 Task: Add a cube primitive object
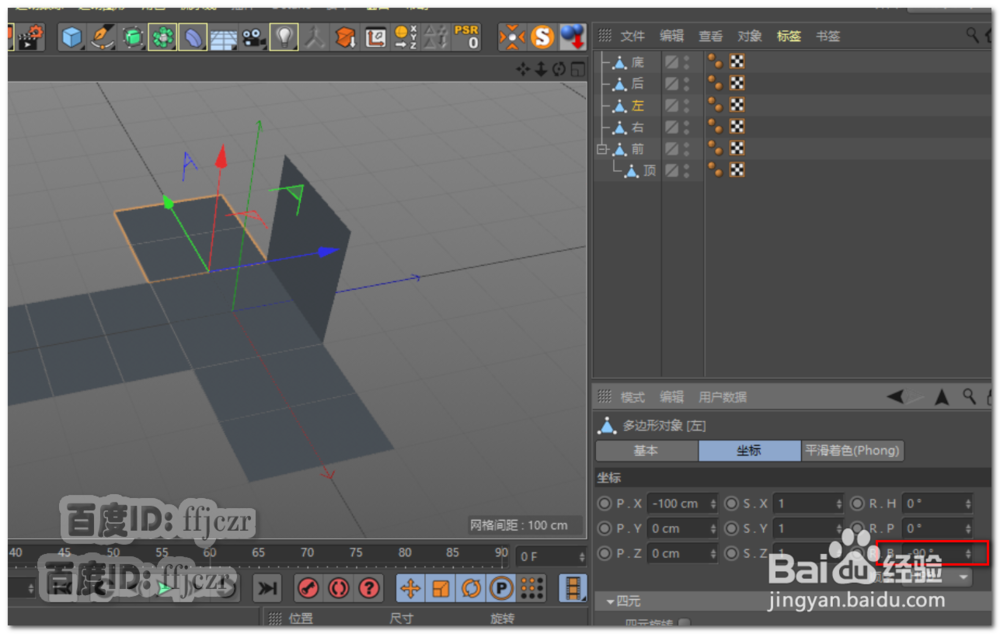pyautogui.click(x=71, y=38)
